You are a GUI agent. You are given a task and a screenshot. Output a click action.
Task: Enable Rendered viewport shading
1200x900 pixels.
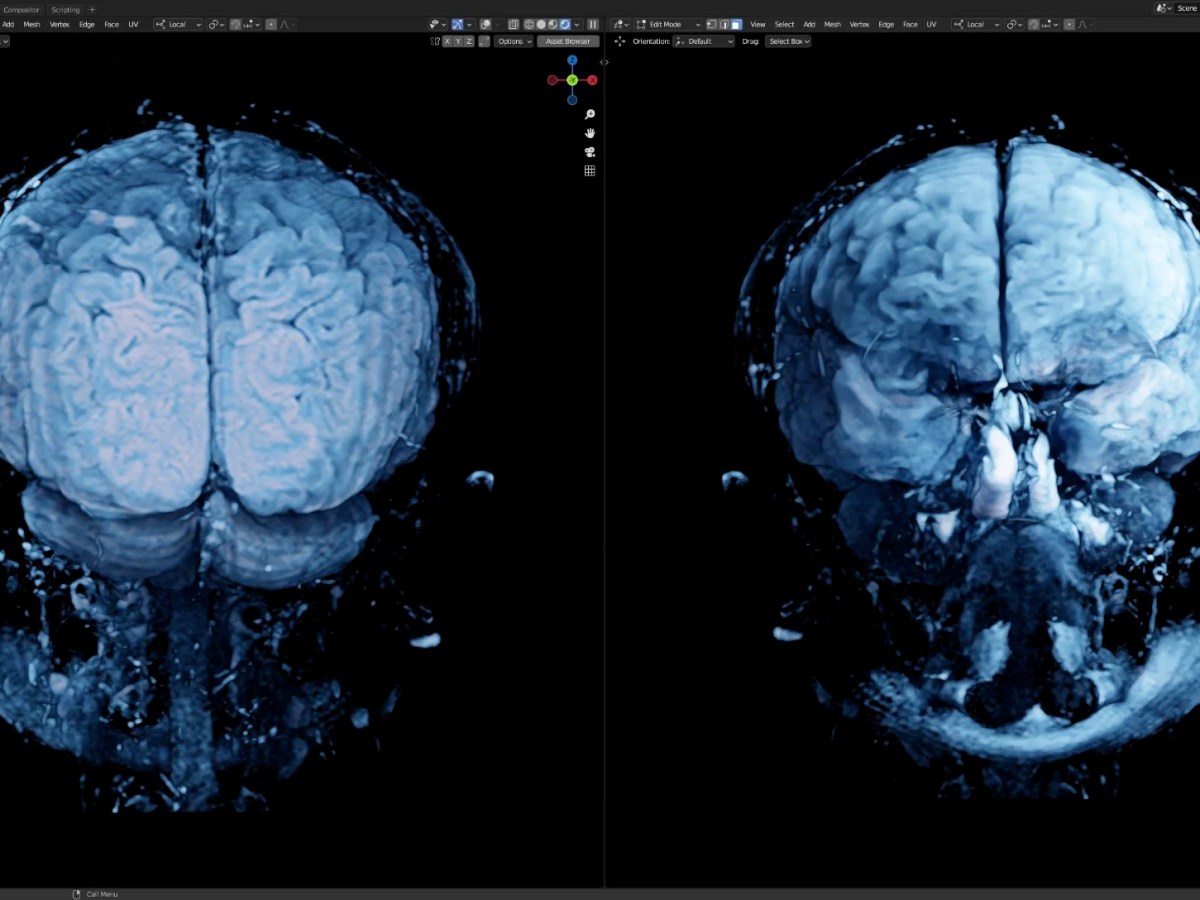click(x=565, y=24)
